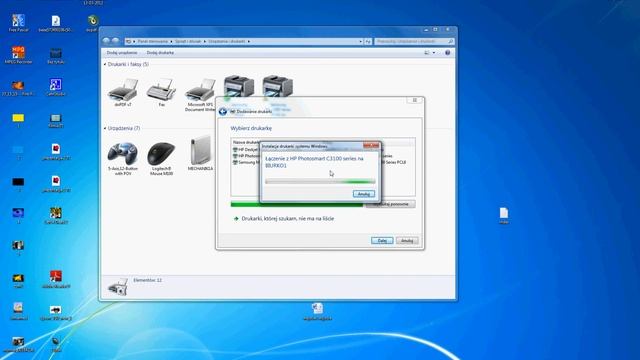Collapse the Urządzenia (7) group
640x360 pixels.
(x=105, y=129)
